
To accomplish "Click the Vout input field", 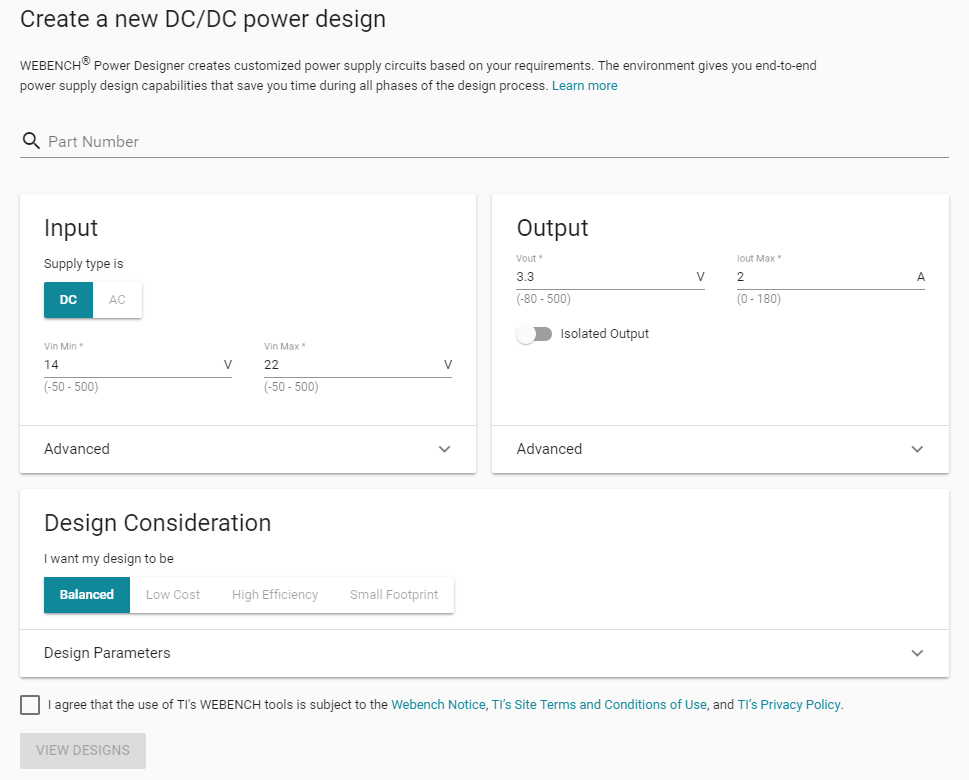I will tap(600, 277).
